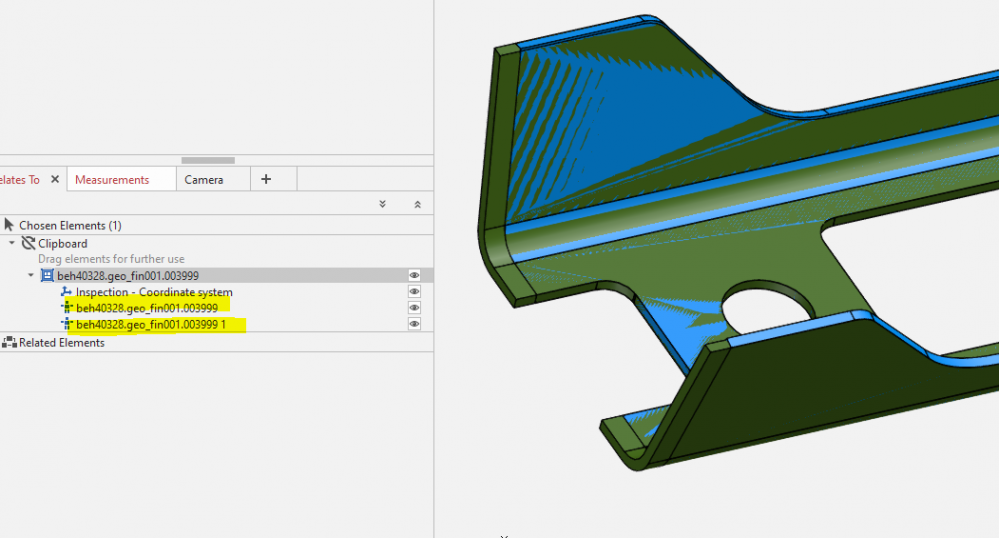Click icon of first highlighted beh40328.geo_fin001.003999 child
This screenshot has height=538, width=999.
(x=67, y=308)
